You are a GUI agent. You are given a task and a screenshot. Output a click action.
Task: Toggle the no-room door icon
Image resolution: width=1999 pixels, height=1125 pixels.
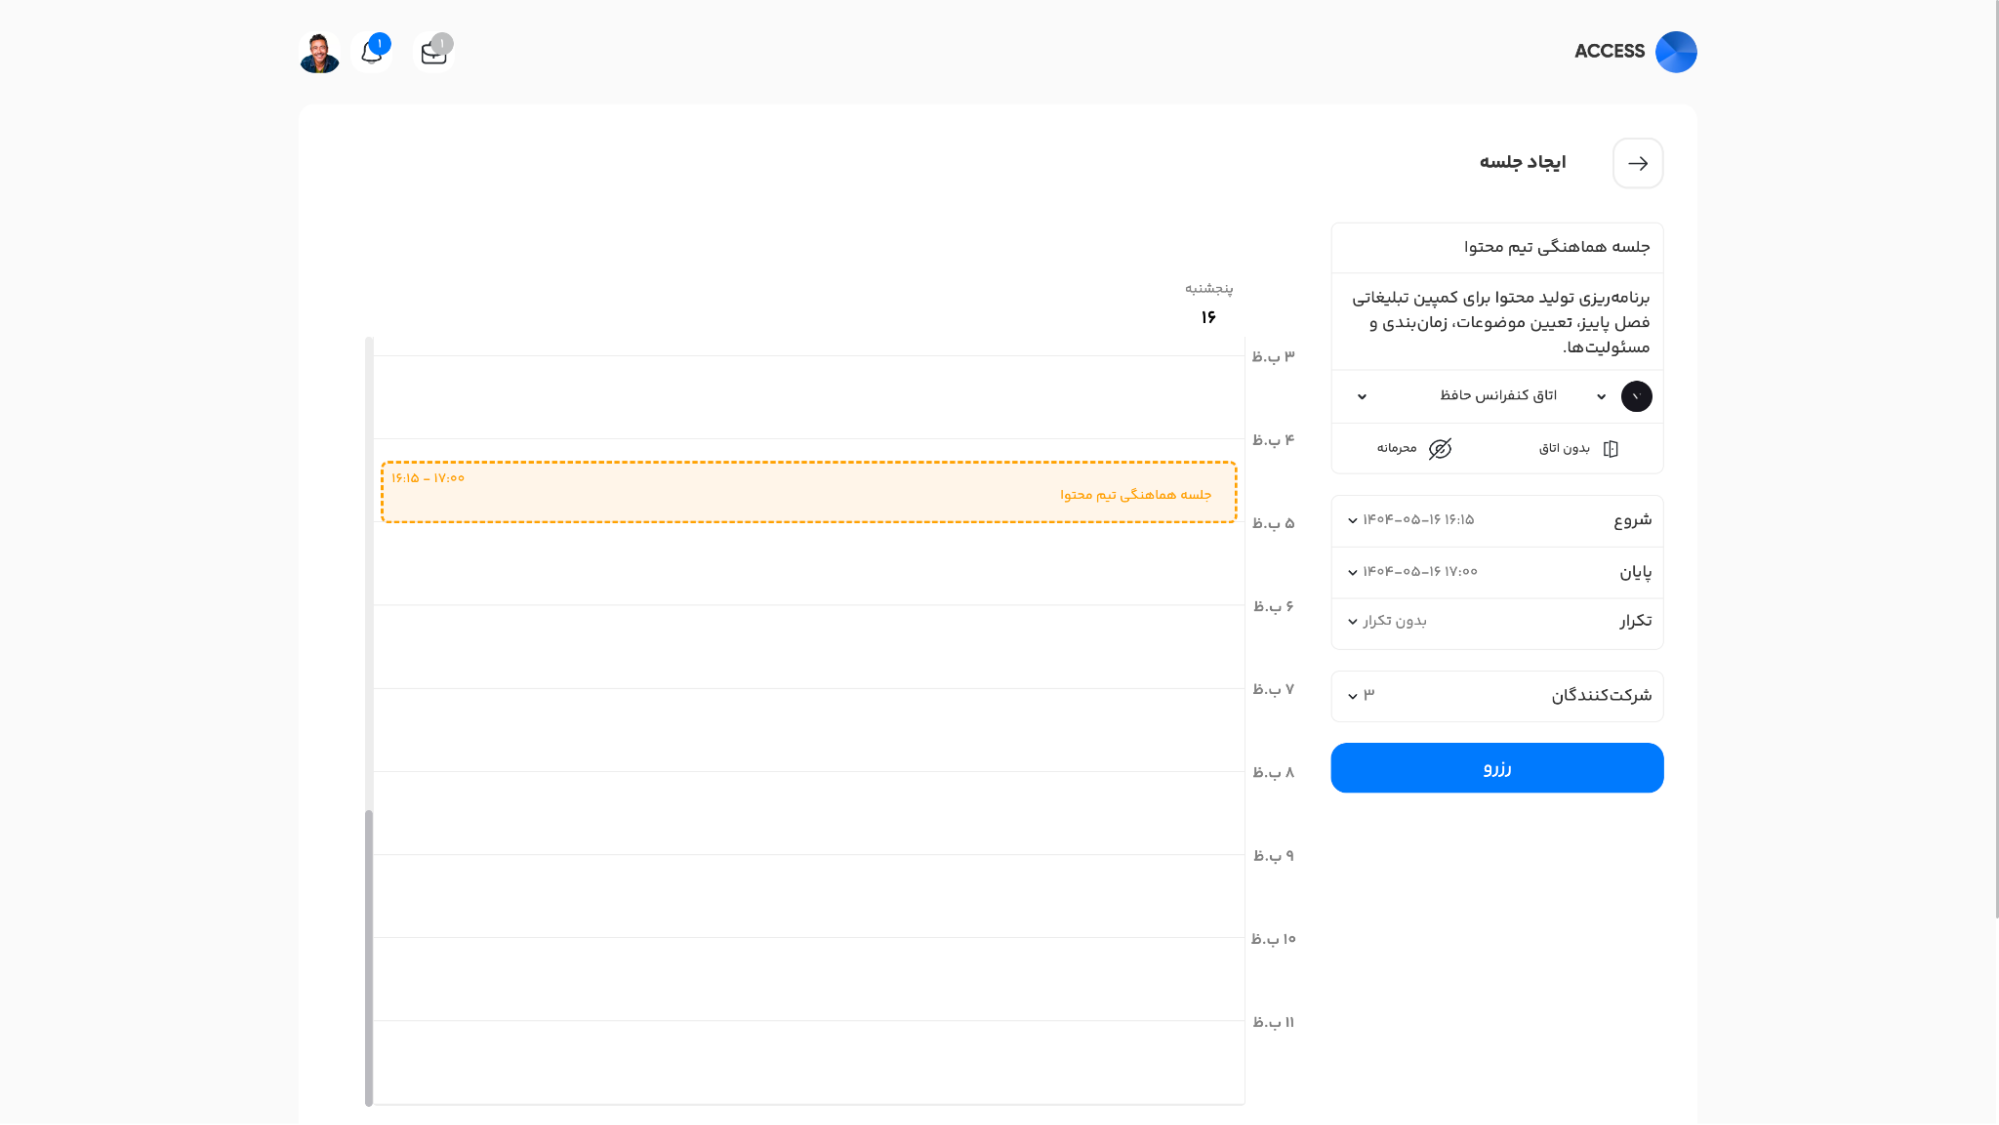(1610, 449)
